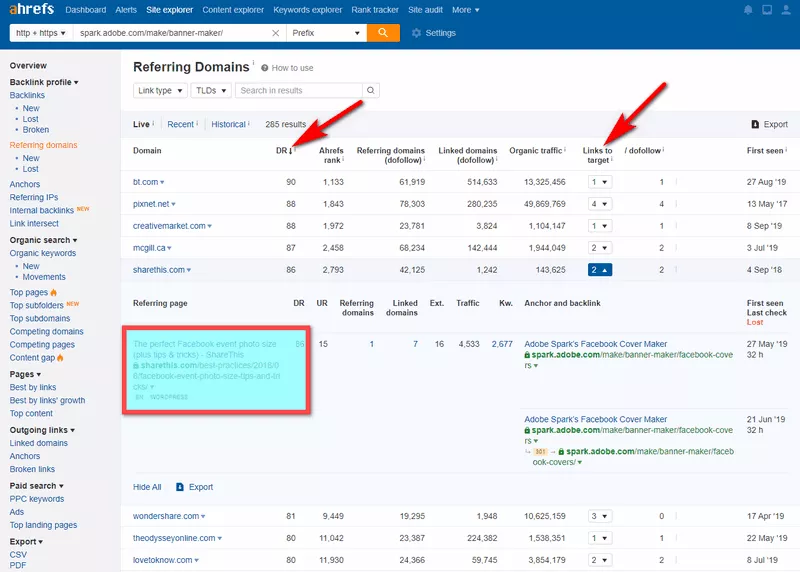The width and height of the screenshot is (800, 572).
Task: Collapse links to target for sharethis.com
Action: pyautogui.click(x=599, y=270)
